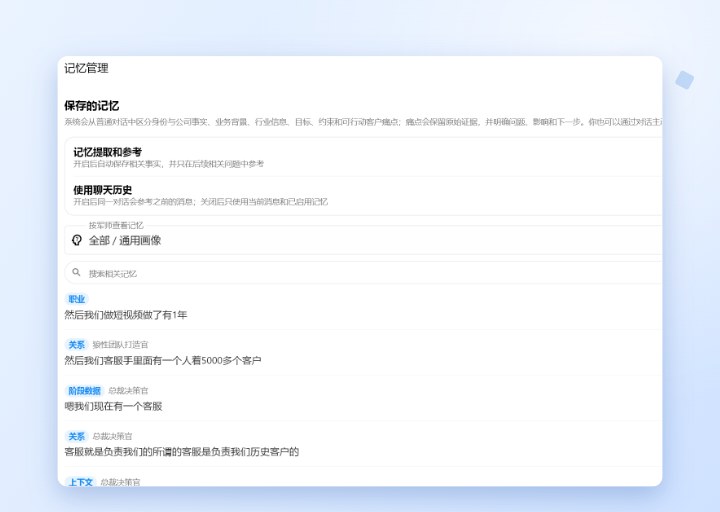
Task: Click the 职业 tag
Action: tap(77, 299)
